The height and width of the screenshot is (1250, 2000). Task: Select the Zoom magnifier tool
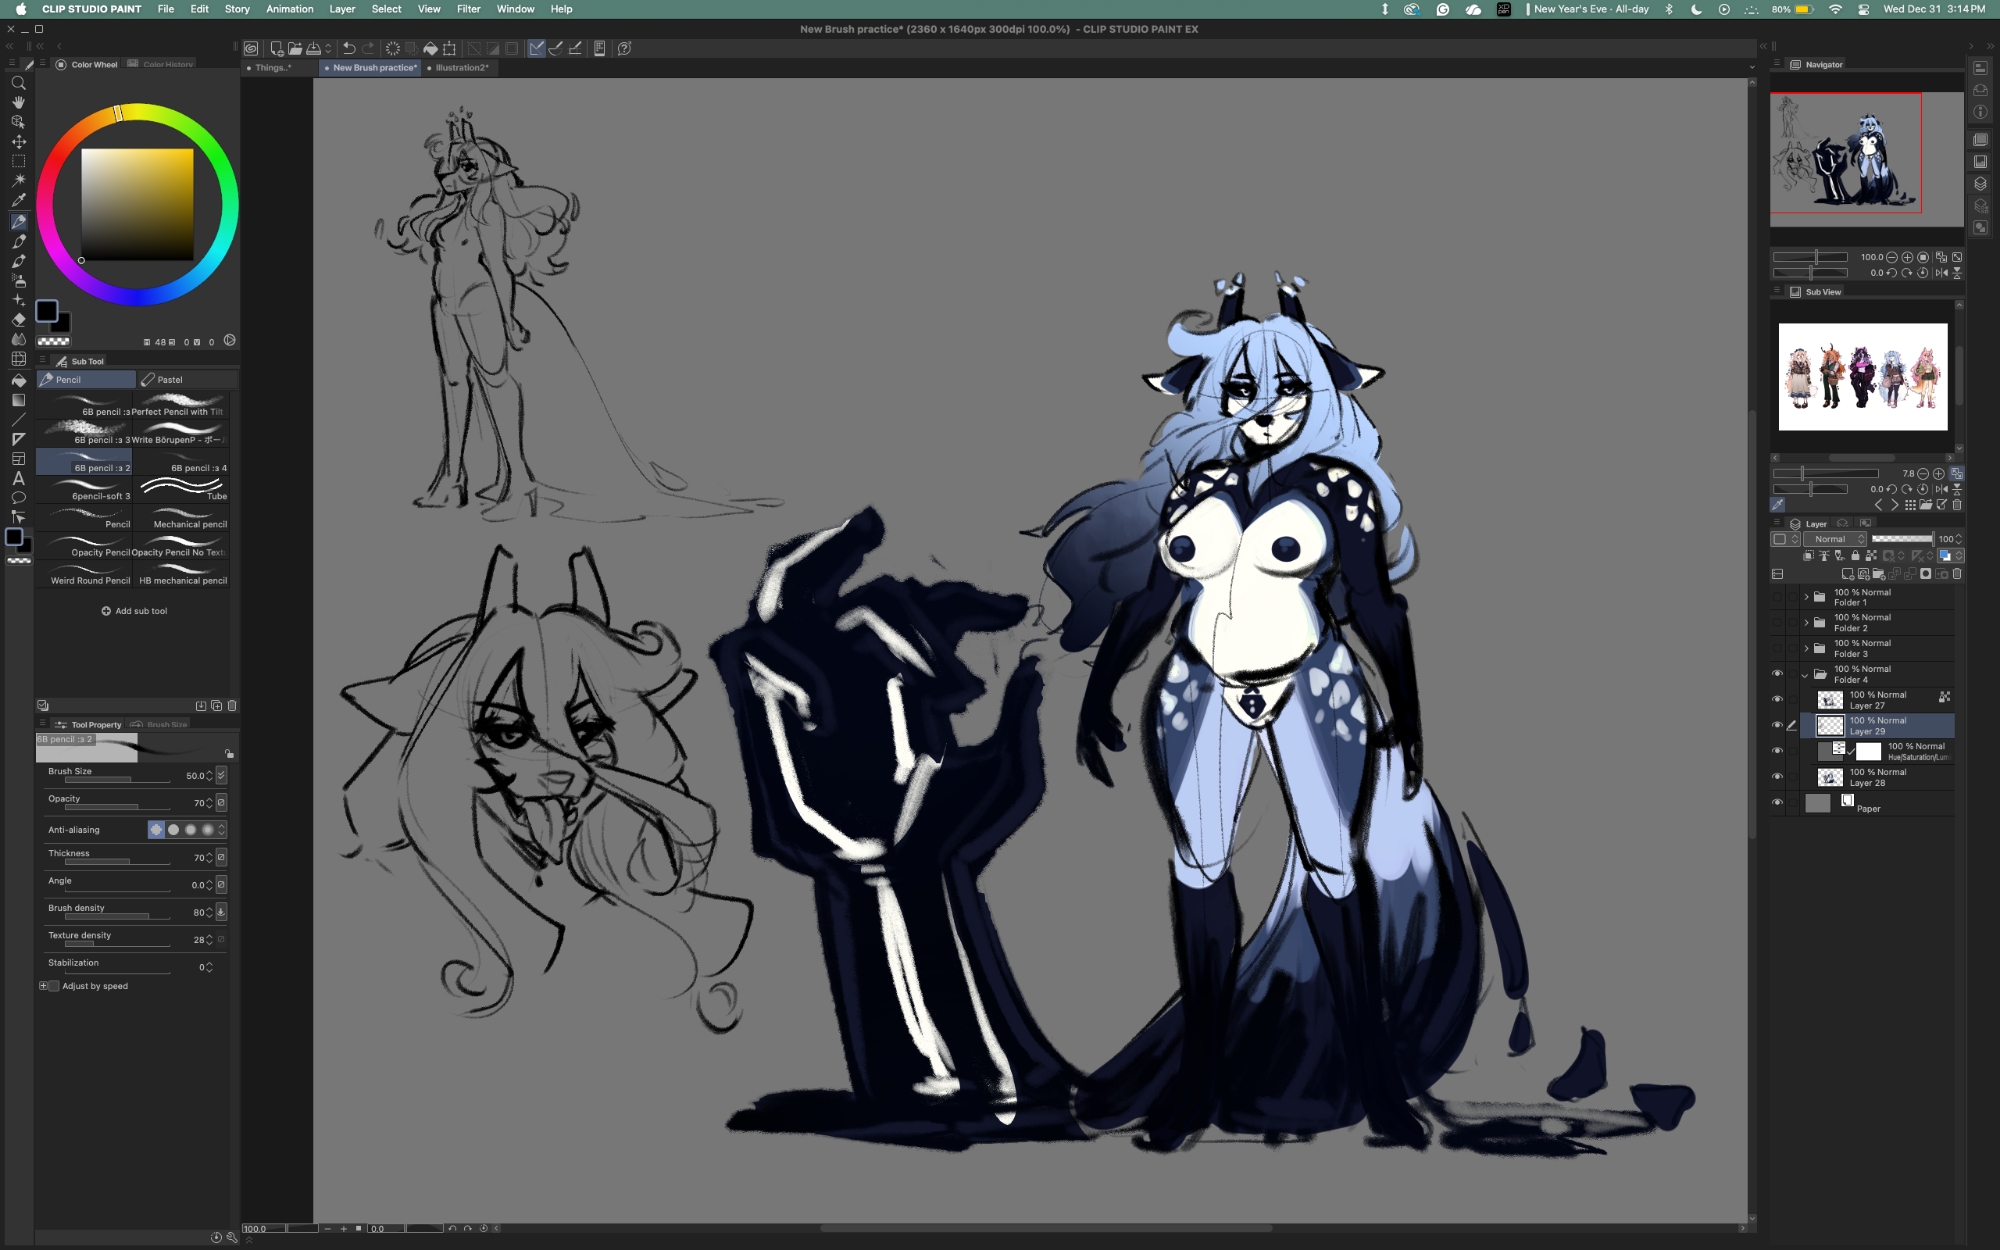18,83
